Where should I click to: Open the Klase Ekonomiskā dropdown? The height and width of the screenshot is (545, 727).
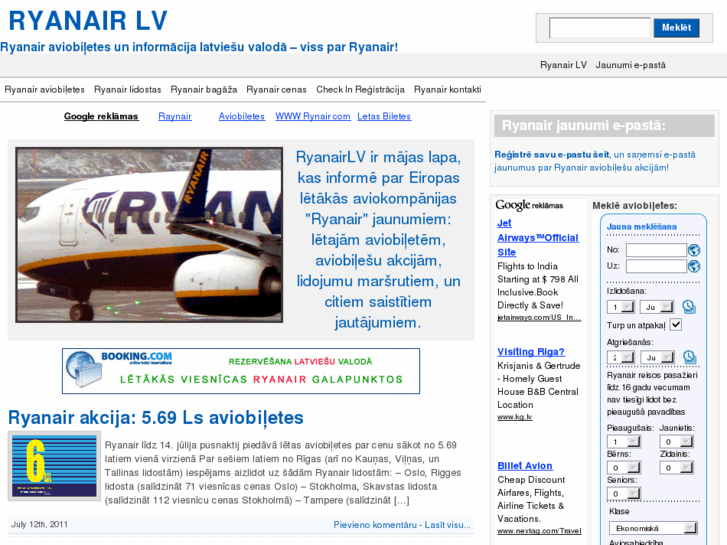pyautogui.click(x=653, y=528)
